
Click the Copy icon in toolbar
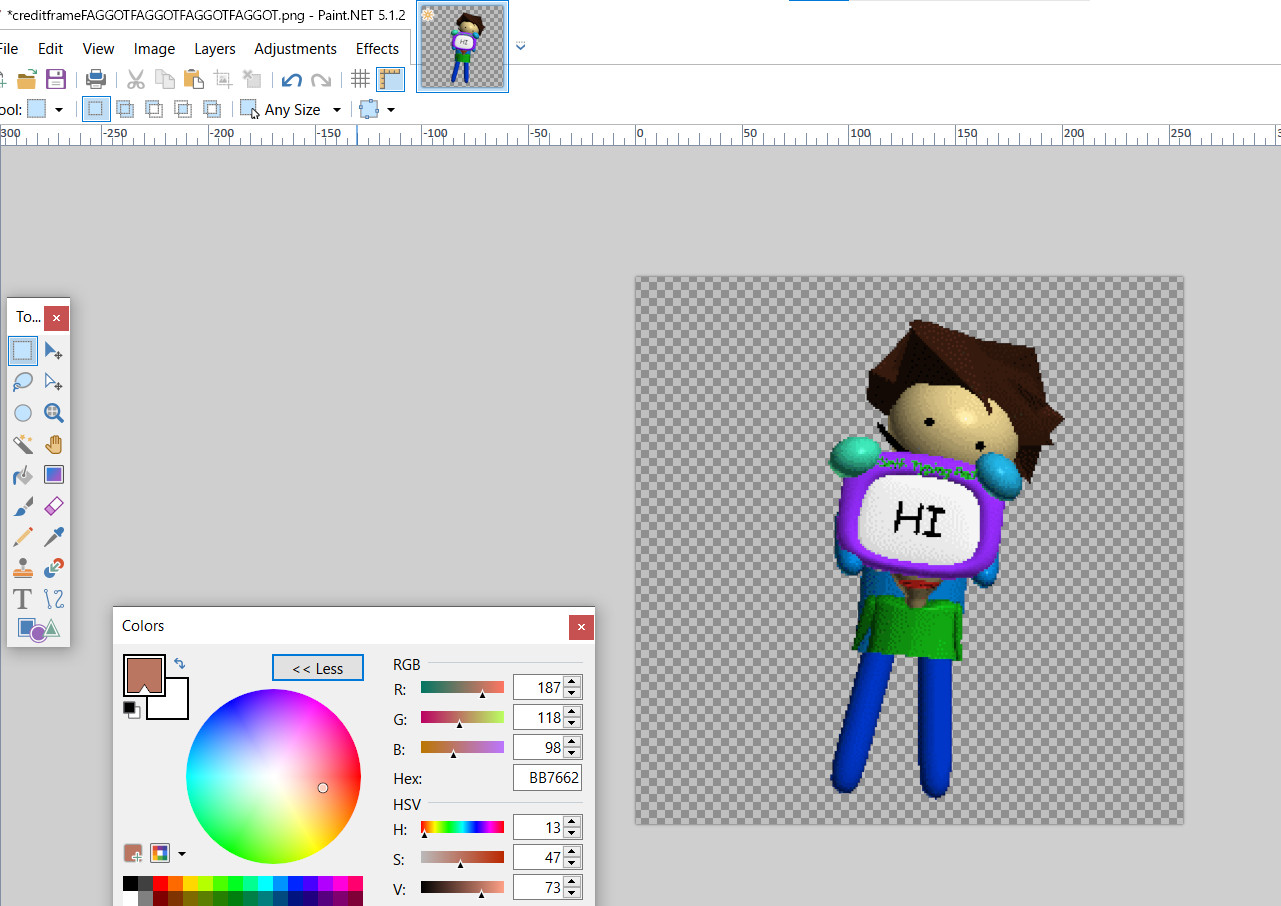pos(165,79)
